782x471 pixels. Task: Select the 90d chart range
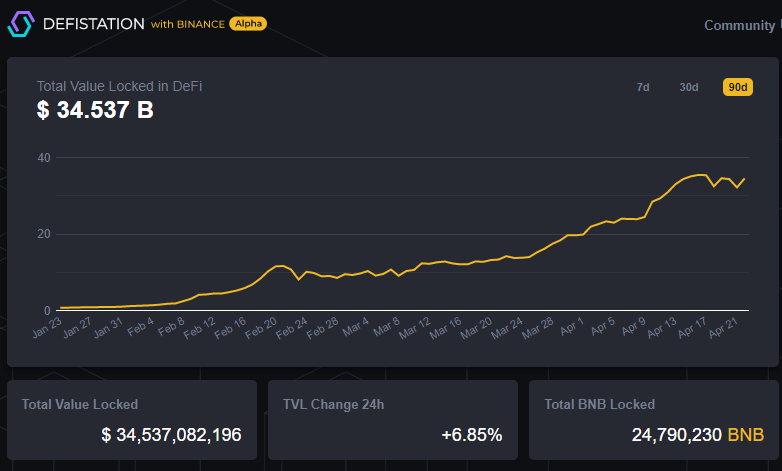tap(738, 87)
